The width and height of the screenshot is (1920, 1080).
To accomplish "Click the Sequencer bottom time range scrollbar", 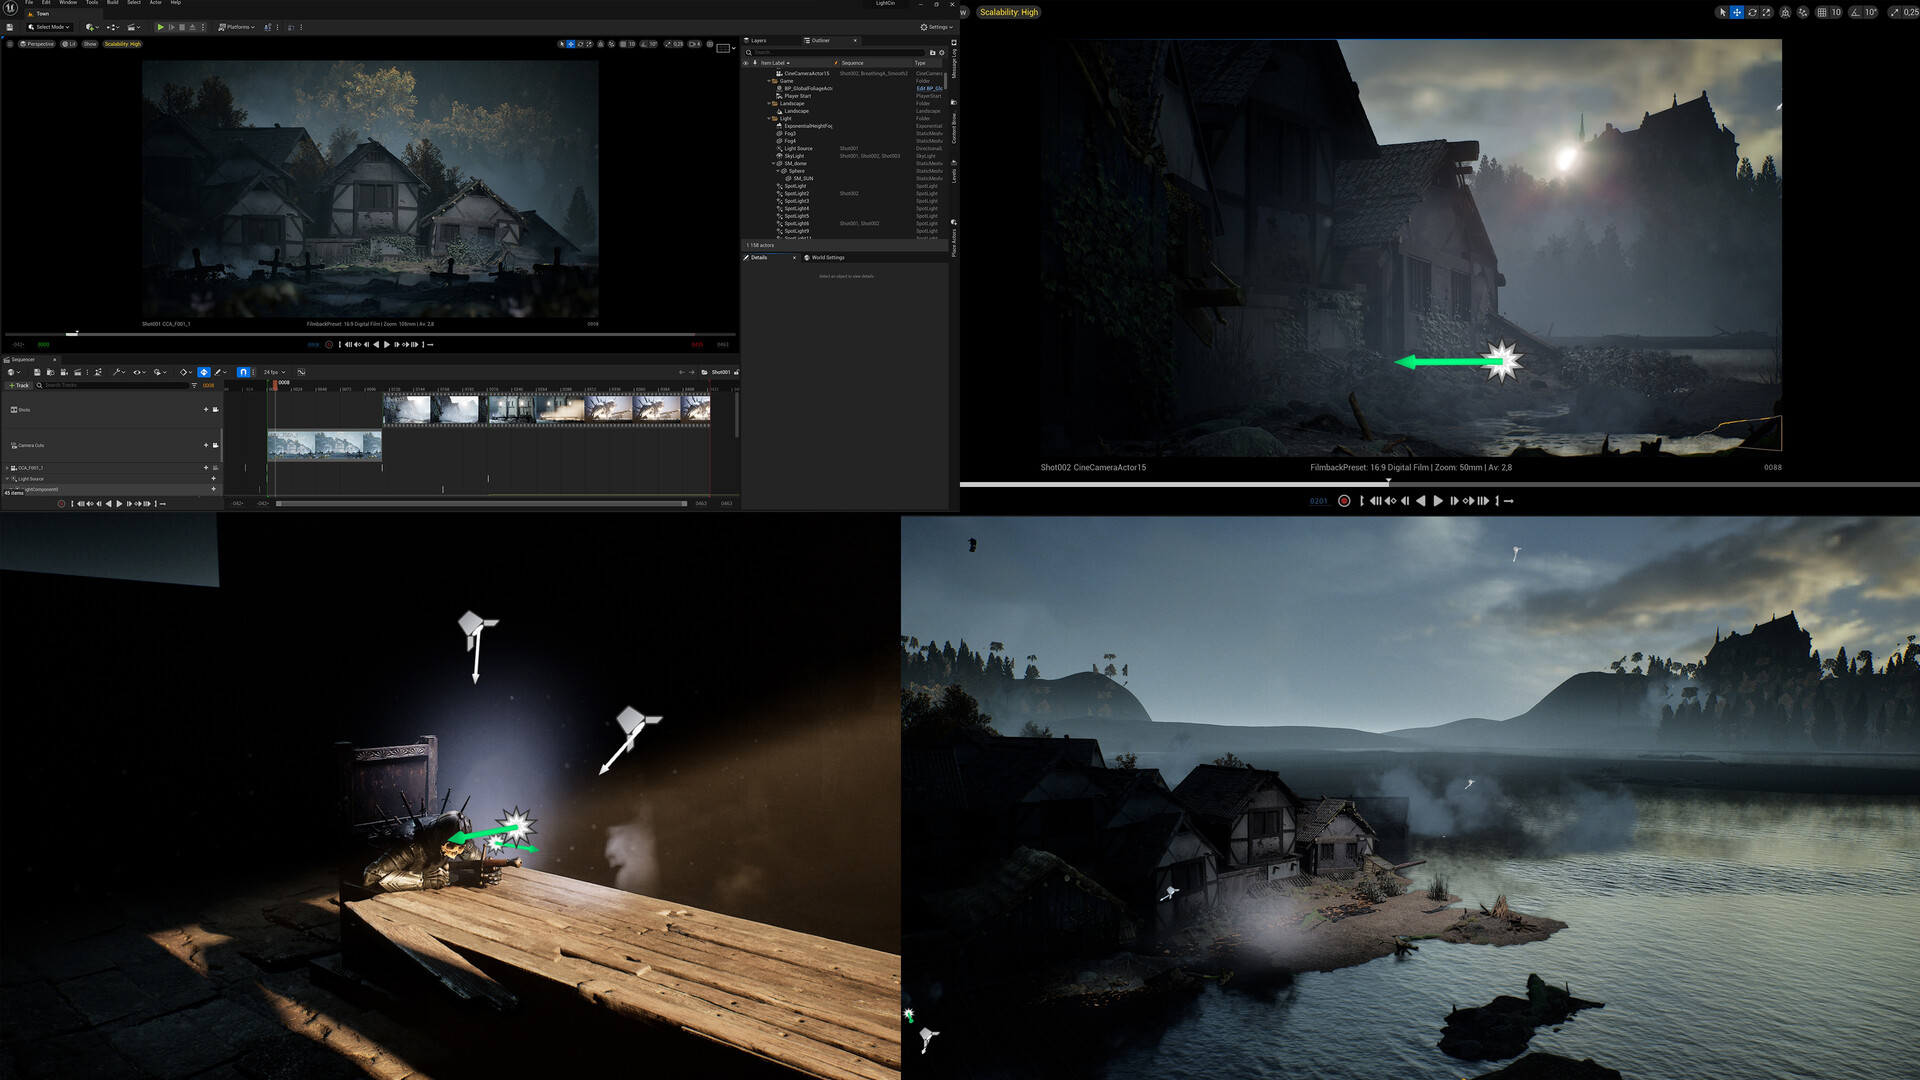I will coord(480,504).
